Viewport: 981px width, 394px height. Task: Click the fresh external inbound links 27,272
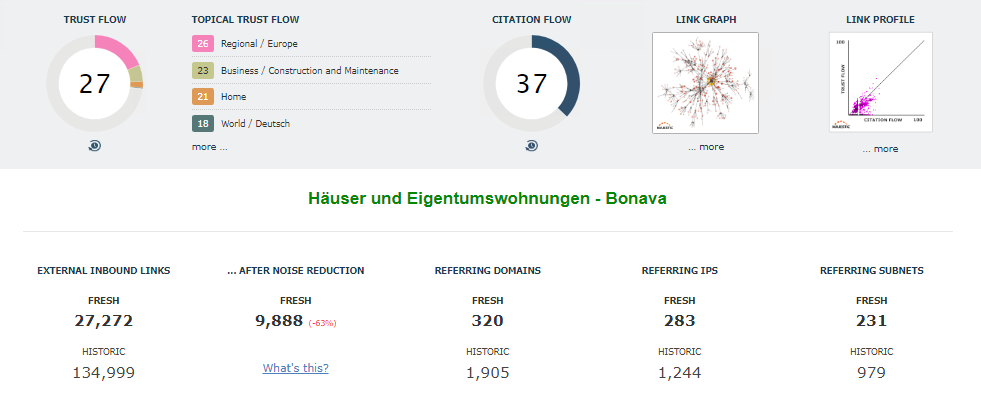(104, 321)
